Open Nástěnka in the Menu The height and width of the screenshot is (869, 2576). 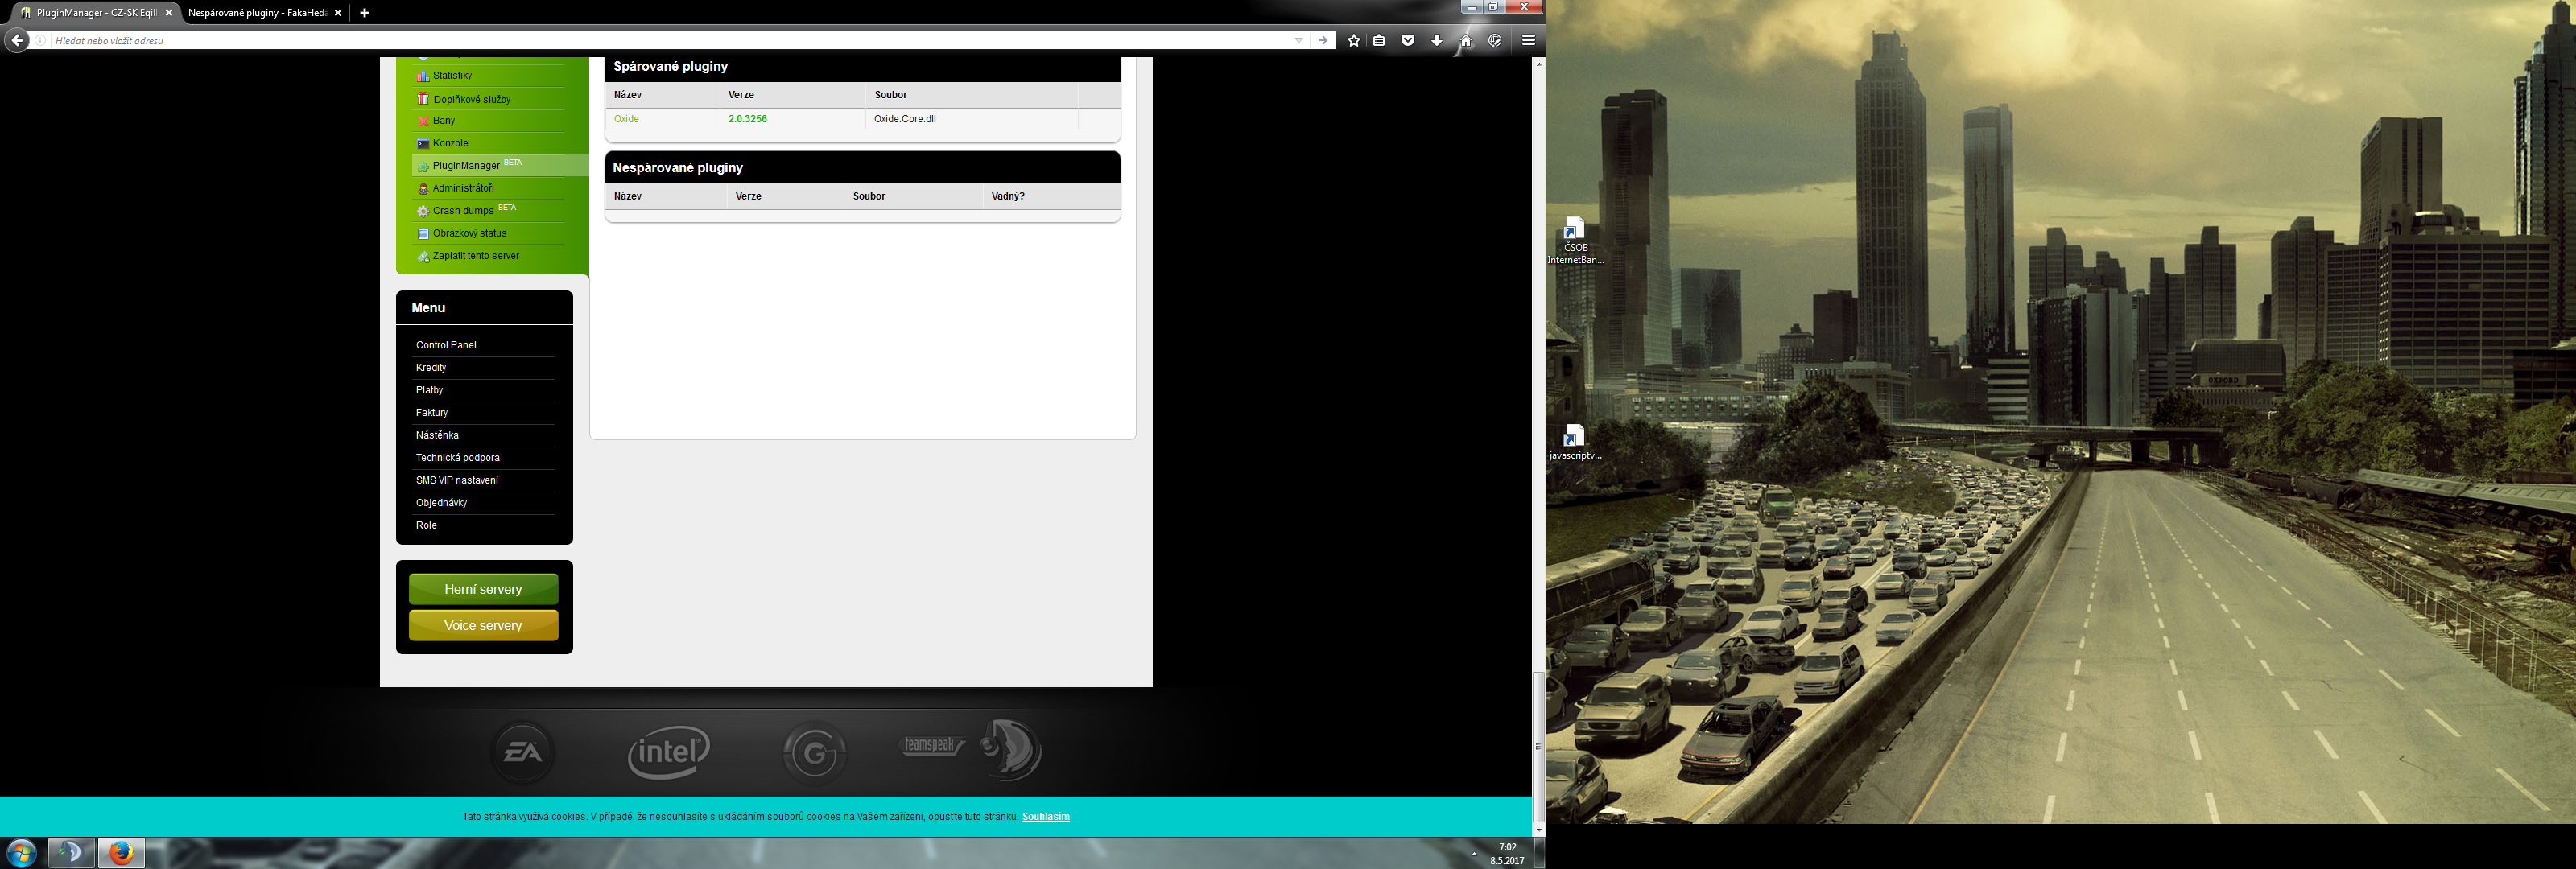click(x=437, y=435)
